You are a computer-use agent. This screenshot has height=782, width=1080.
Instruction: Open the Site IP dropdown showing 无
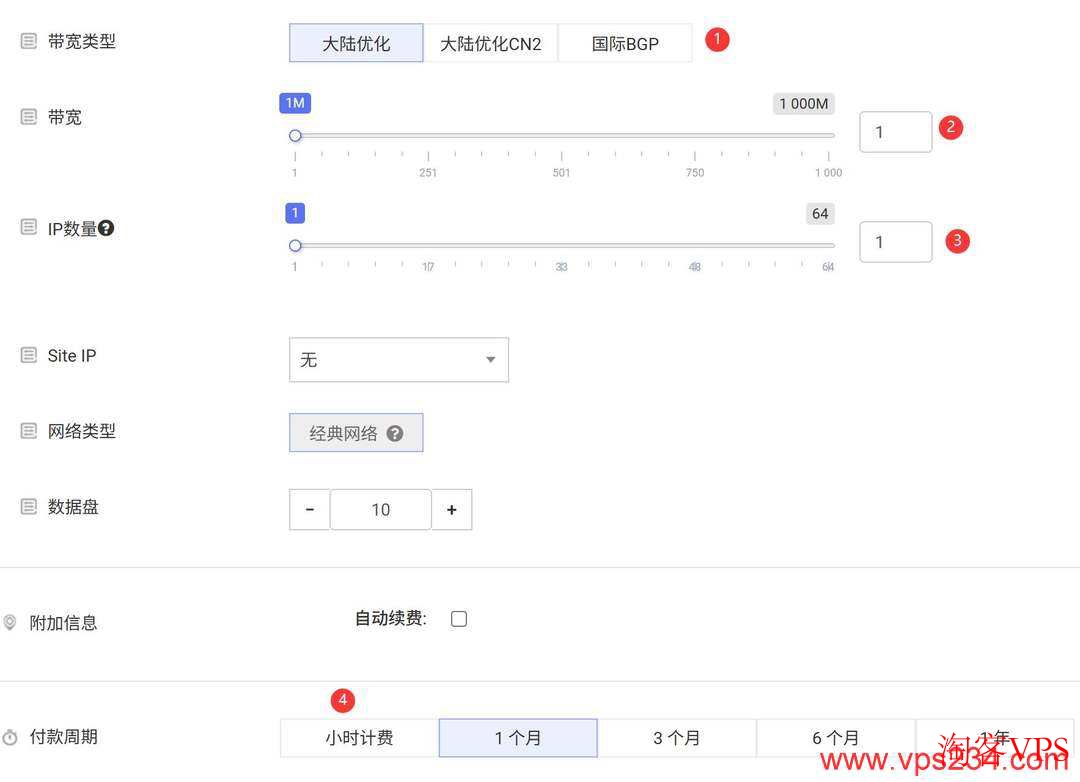tap(398, 359)
